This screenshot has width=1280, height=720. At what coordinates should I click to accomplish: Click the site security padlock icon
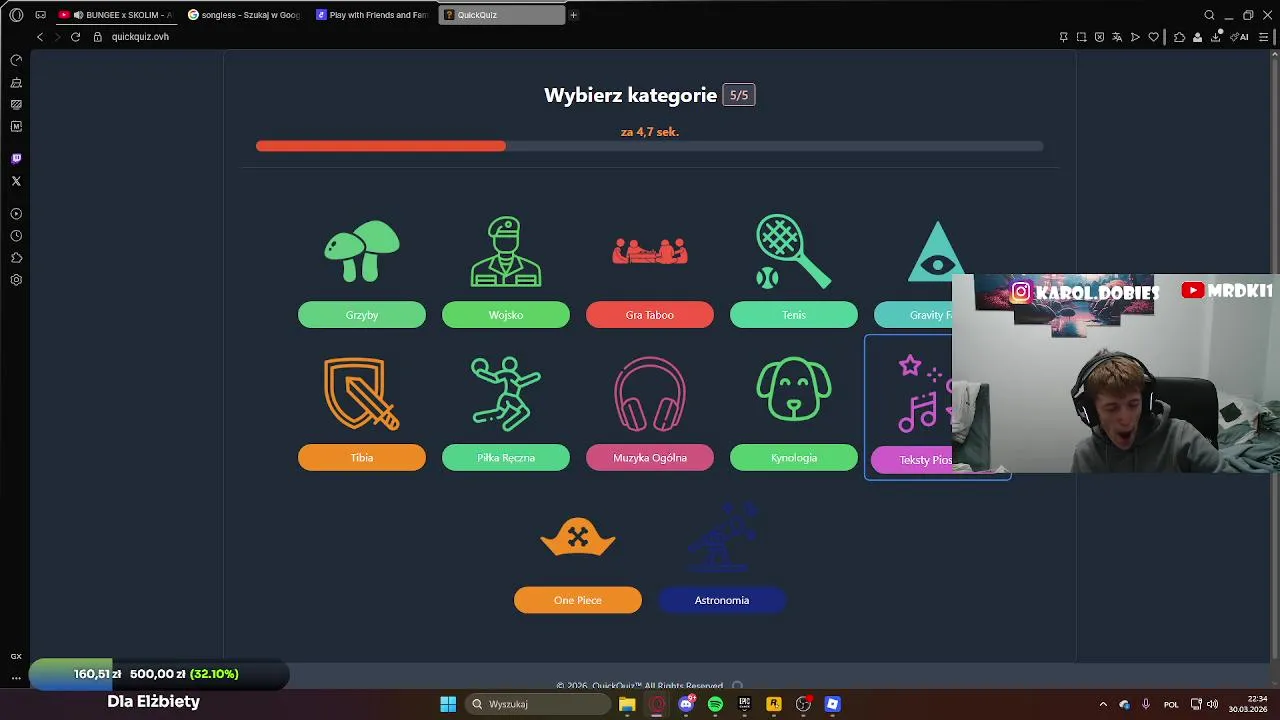97,37
